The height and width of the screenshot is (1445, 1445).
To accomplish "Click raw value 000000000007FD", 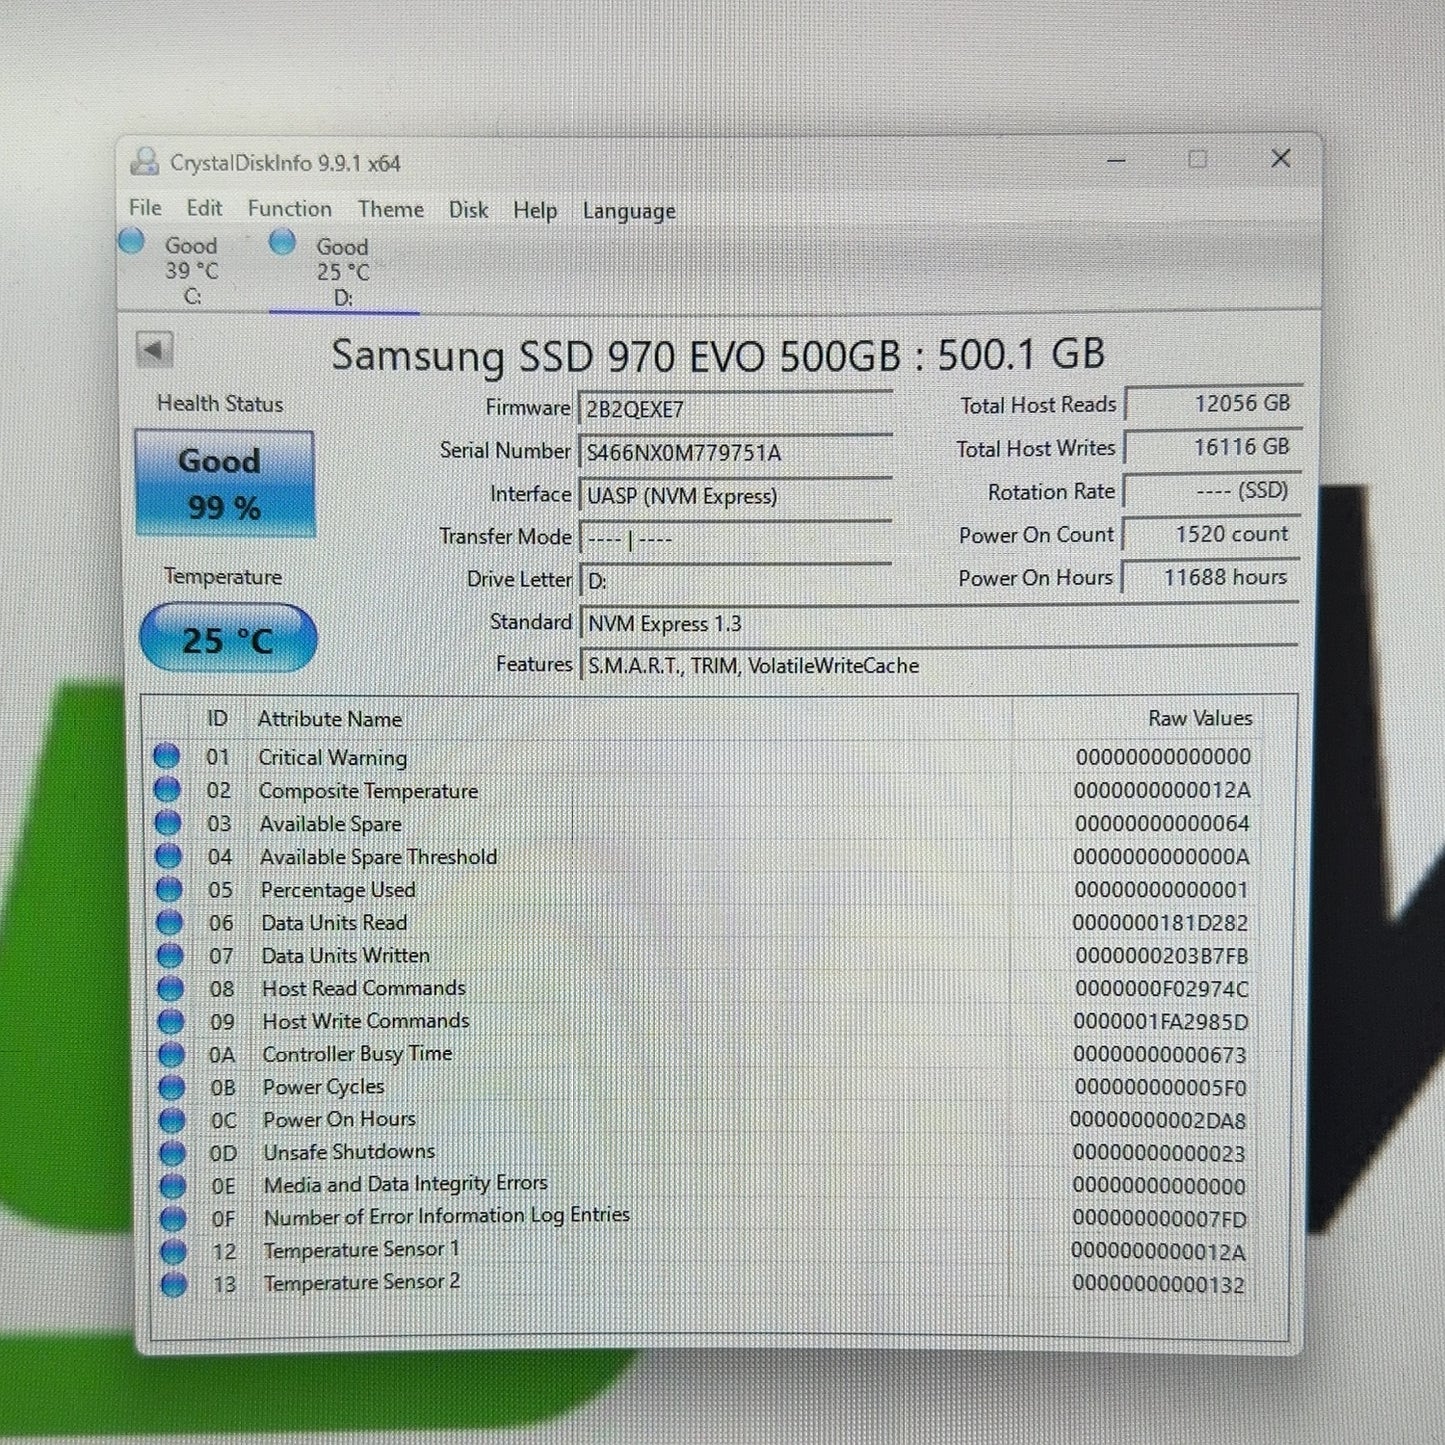I will 1159,1219.
